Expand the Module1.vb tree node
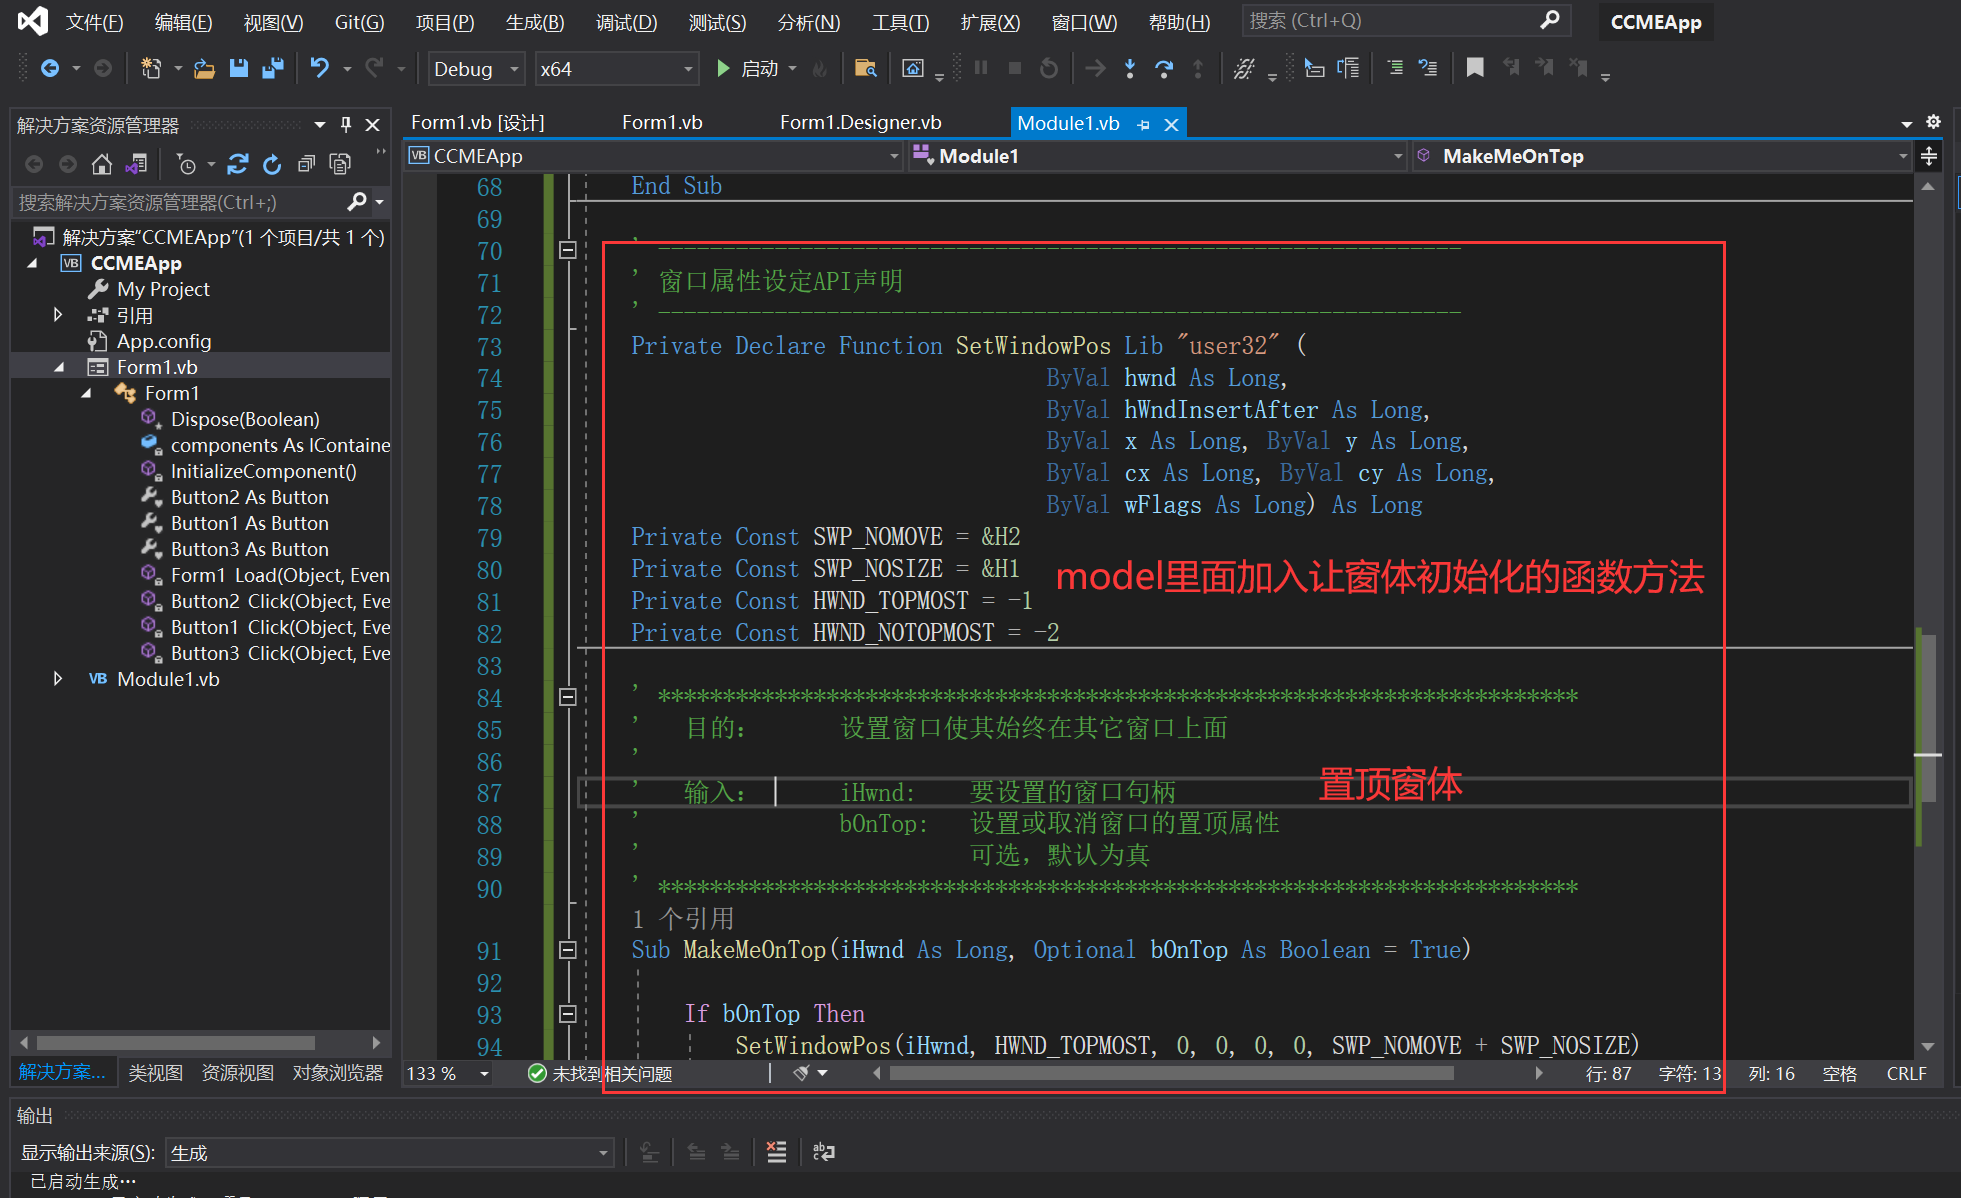Screen dimensions: 1961x1198 (58, 679)
